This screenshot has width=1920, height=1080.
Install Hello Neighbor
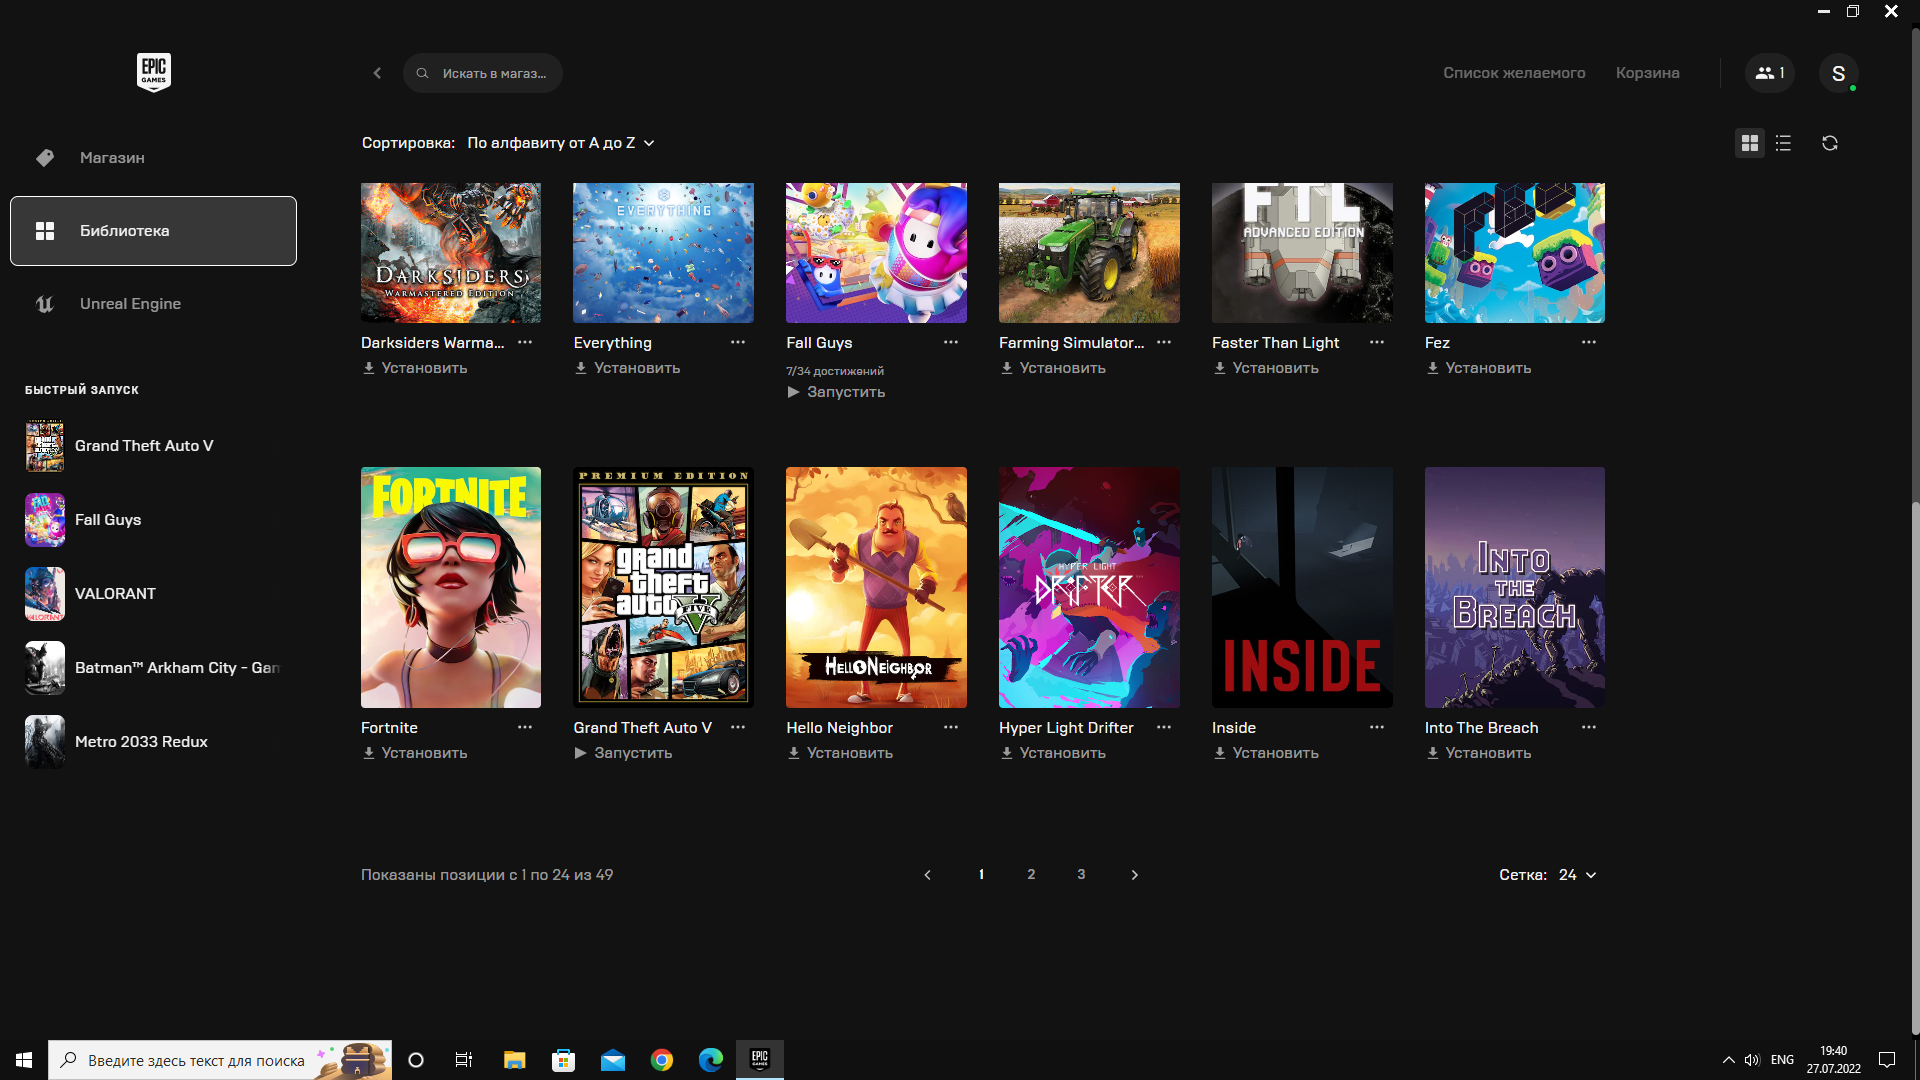pyautogui.click(x=840, y=753)
